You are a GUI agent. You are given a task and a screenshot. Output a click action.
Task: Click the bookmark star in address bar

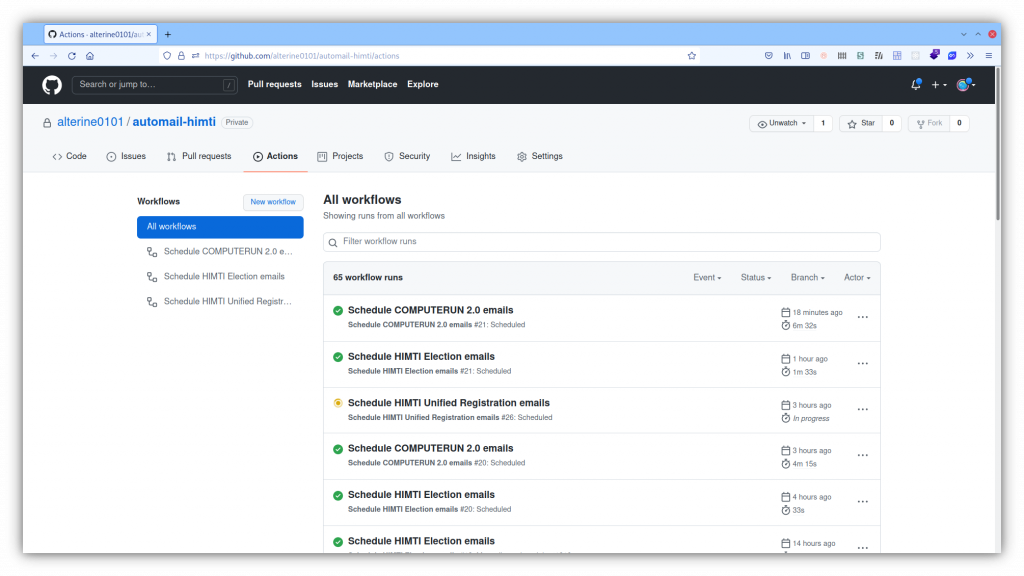pyautogui.click(x=691, y=56)
